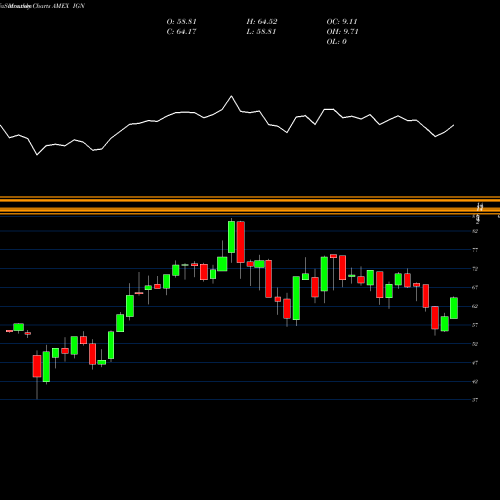The image size is (500, 500).
Task: Select the 47 price axis label
Action: tap(475, 363)
